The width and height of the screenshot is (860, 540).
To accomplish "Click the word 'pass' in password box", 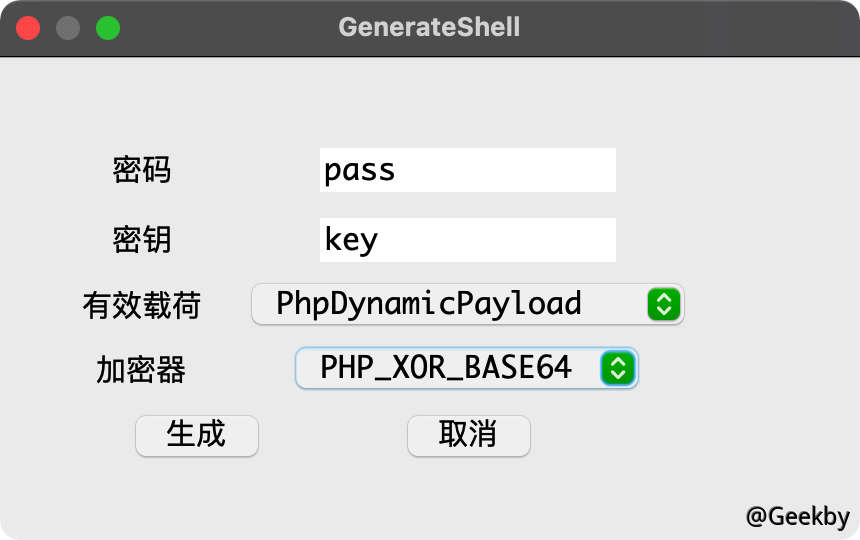I will pos(359,171).
